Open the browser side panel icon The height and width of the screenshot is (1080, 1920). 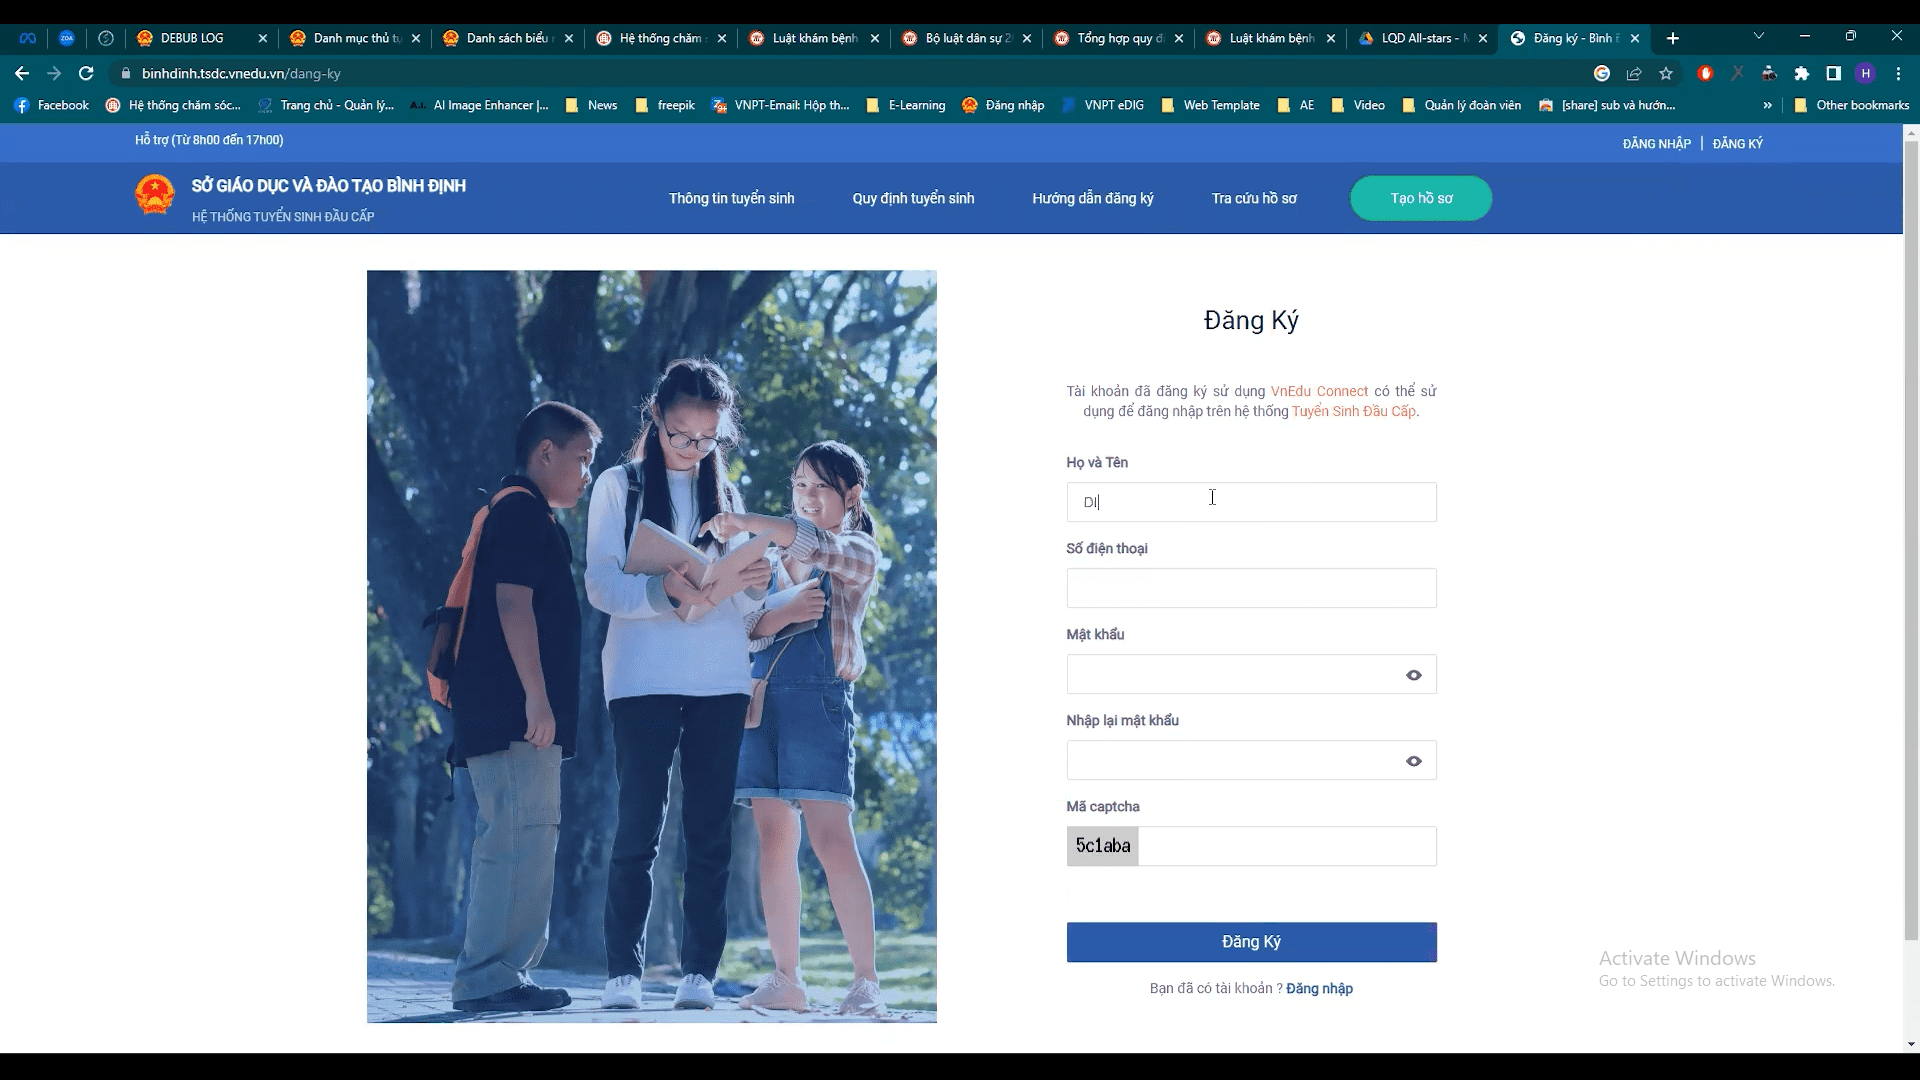[x=1834, y=73]
